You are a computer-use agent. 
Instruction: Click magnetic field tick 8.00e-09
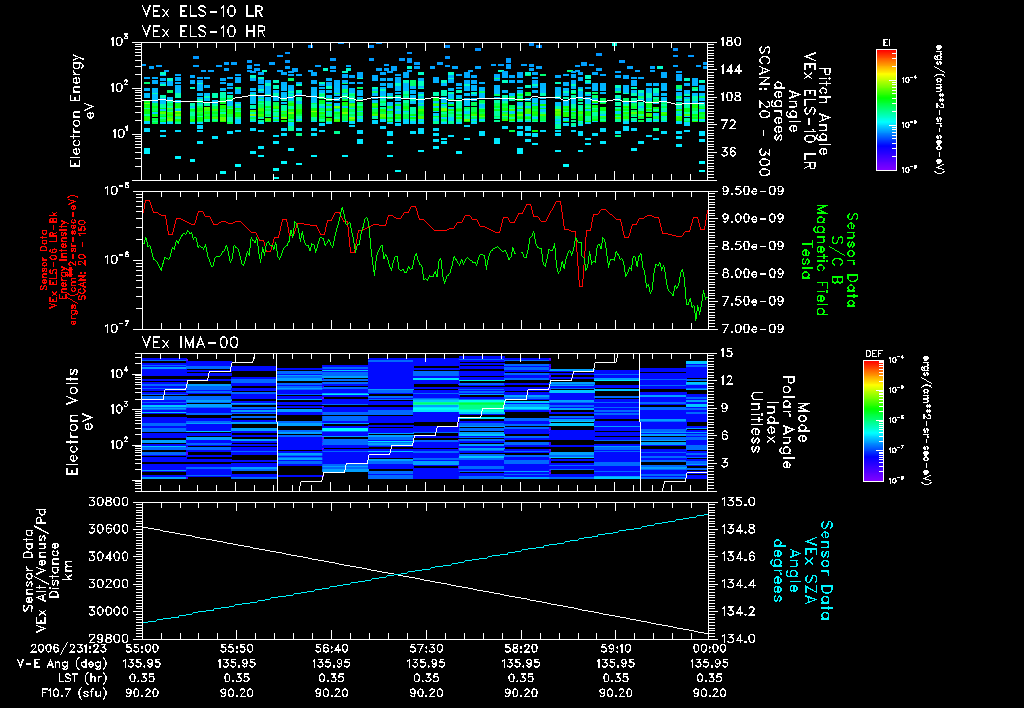[752, 274]
